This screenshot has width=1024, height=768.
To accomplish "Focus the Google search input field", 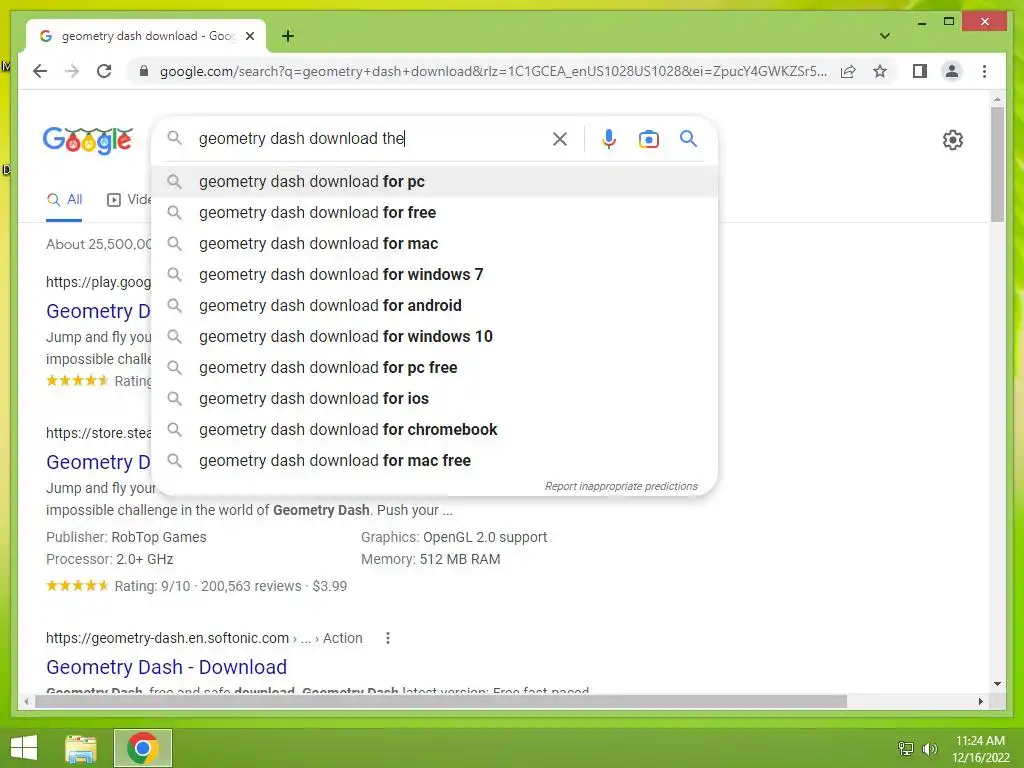I will (x=372, y=138).
